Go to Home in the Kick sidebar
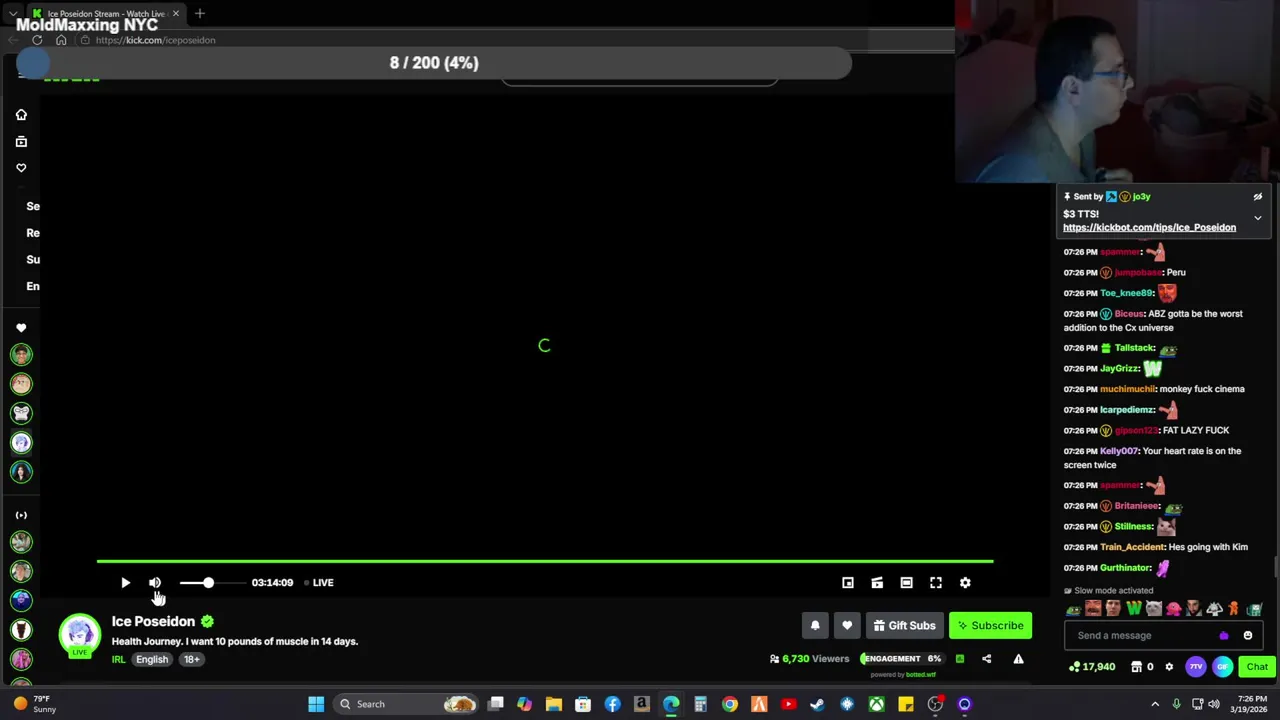 click(x=21, y=115)
